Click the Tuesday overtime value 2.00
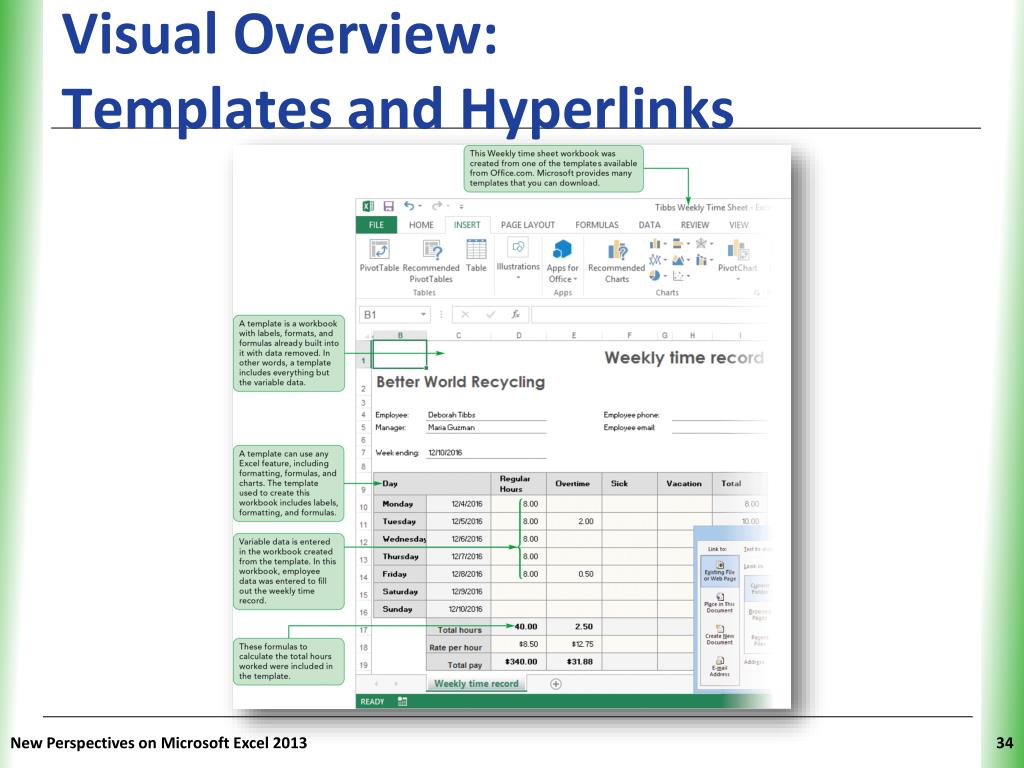 (x=586, y=522)
